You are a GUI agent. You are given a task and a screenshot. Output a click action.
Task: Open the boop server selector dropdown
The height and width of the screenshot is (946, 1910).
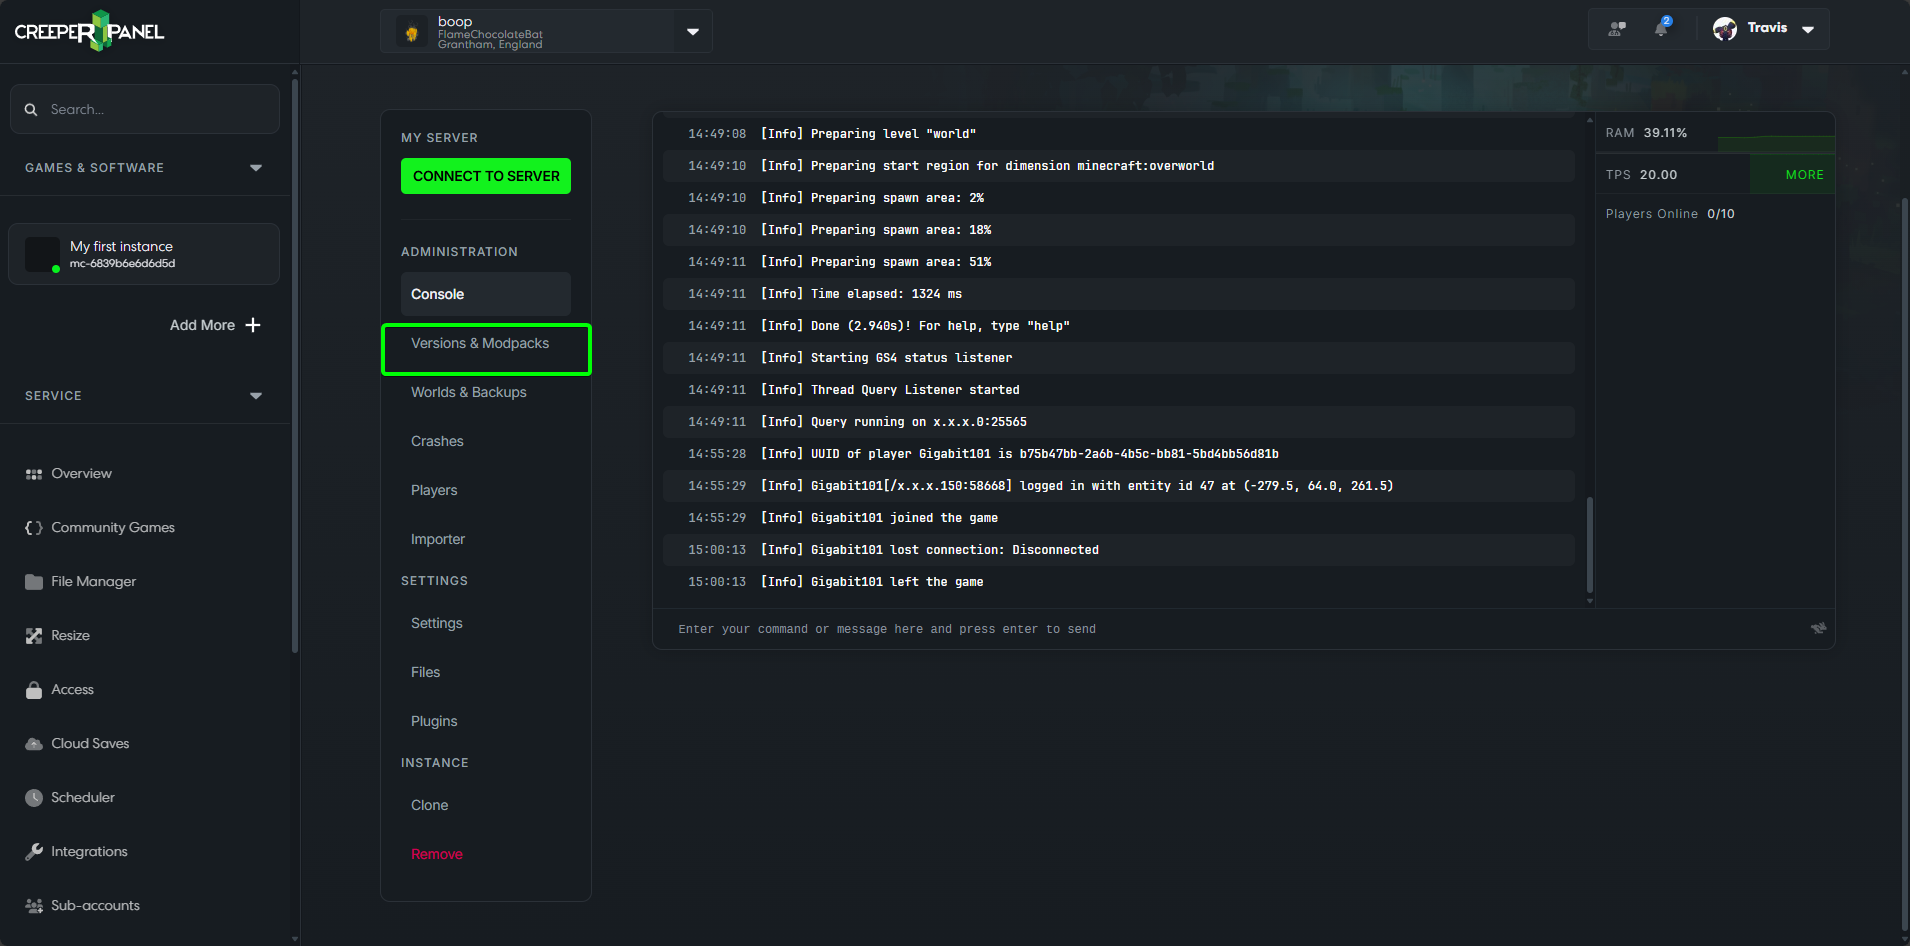692,31
